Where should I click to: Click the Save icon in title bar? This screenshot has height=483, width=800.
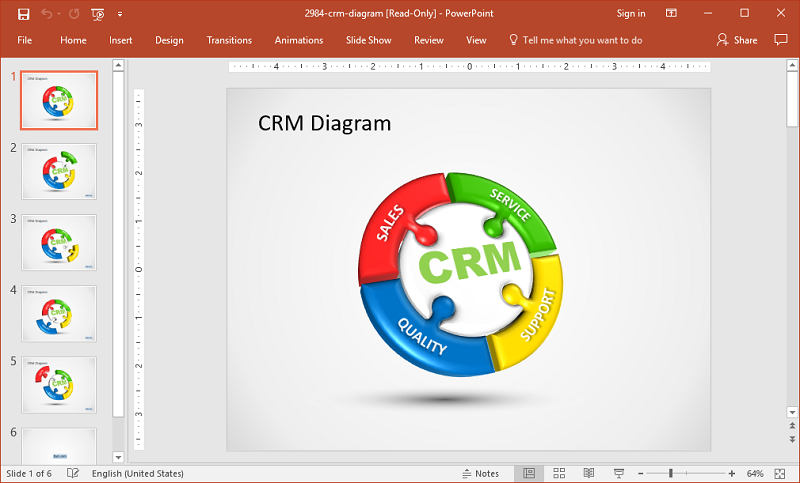[24, 14]
